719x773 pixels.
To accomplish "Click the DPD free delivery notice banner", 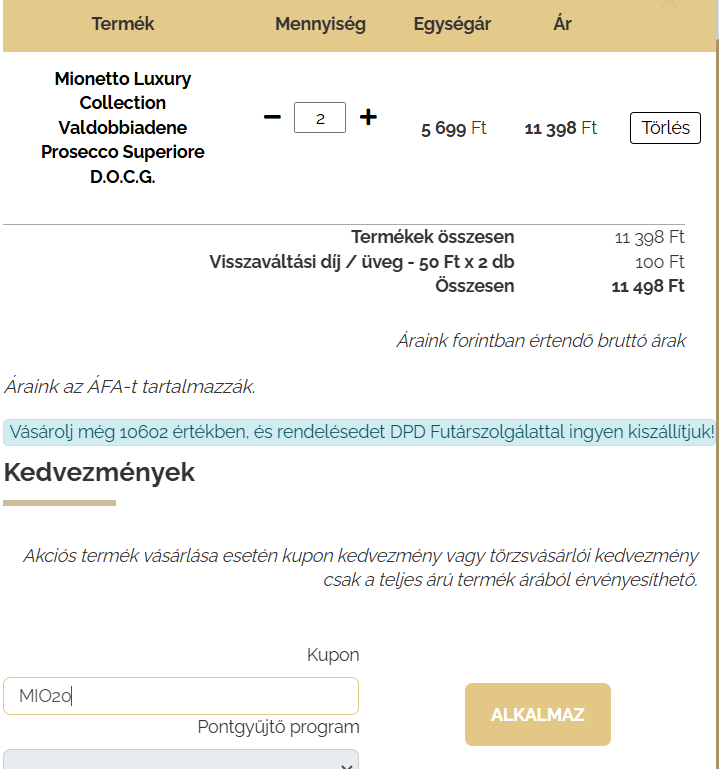I will coord(360,432).
